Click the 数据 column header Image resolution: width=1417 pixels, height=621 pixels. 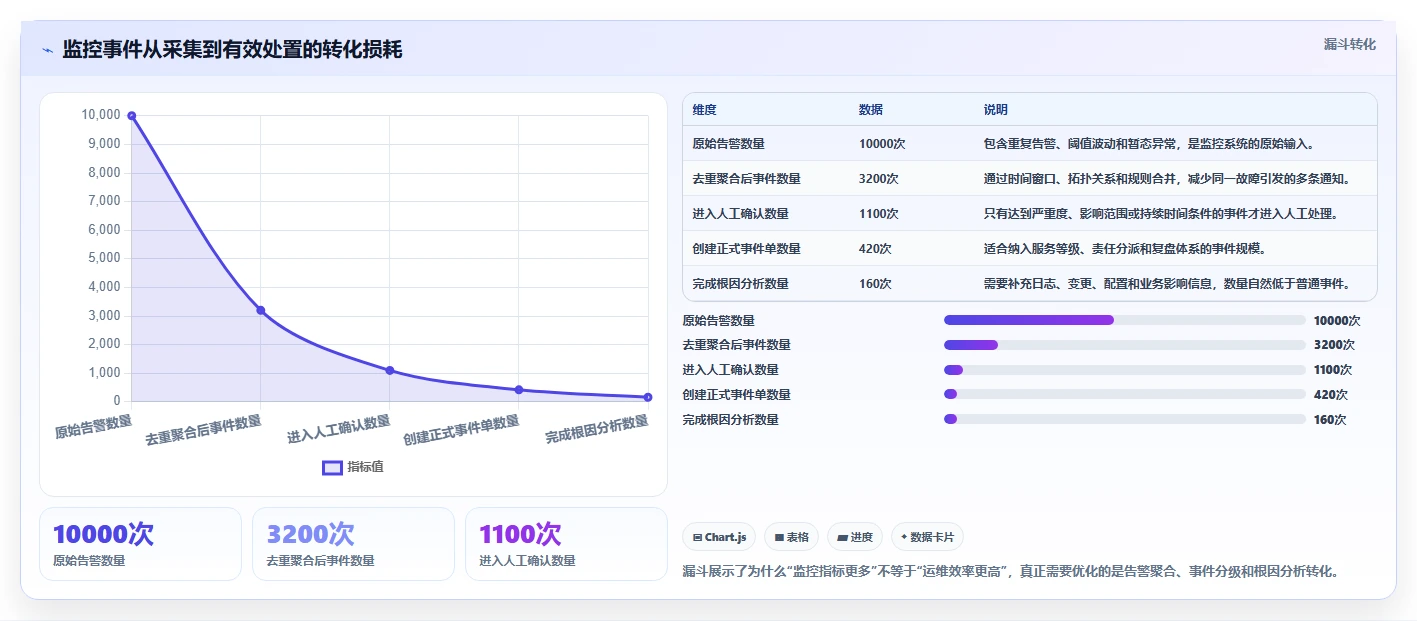pyautogui.click(x=871, y=110)
